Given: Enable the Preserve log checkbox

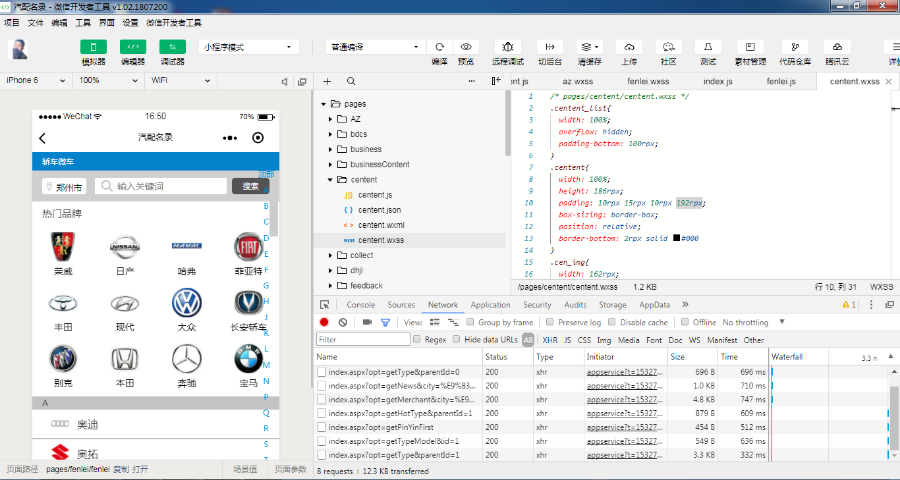Looking at the screenshot, I should 550,322.
